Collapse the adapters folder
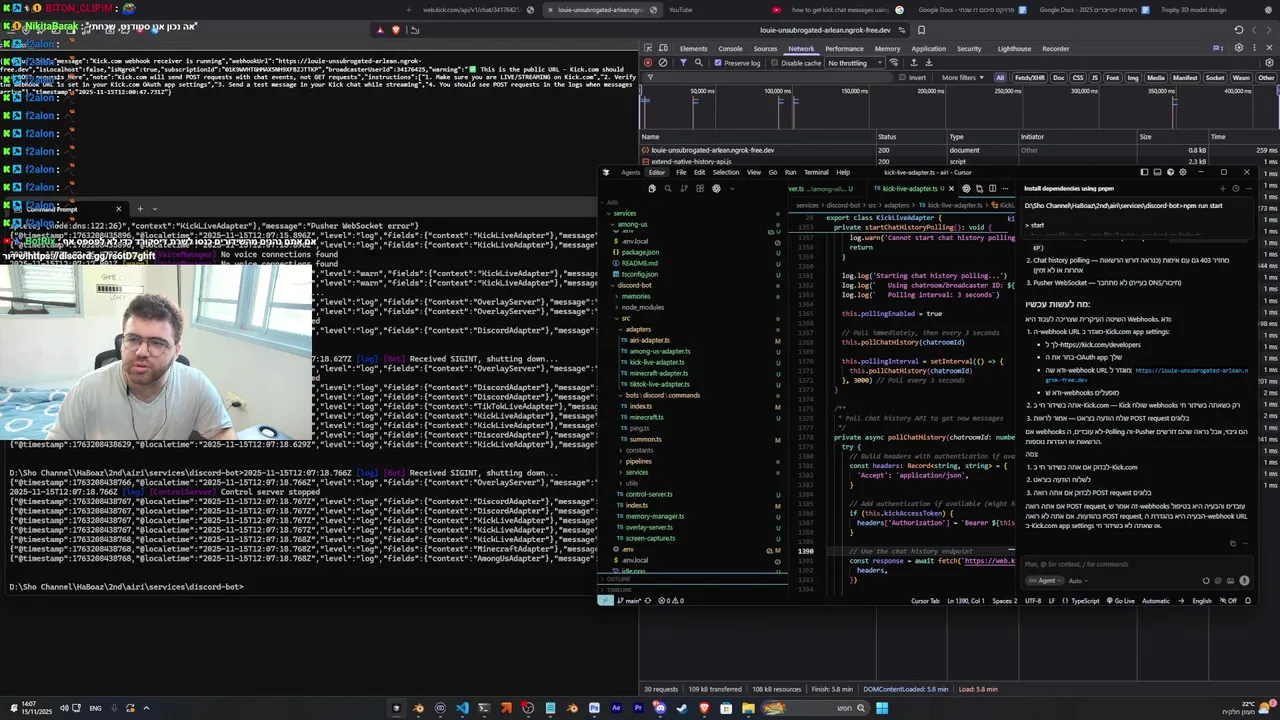Screen dimensions: 1280x720 (638, 329)
